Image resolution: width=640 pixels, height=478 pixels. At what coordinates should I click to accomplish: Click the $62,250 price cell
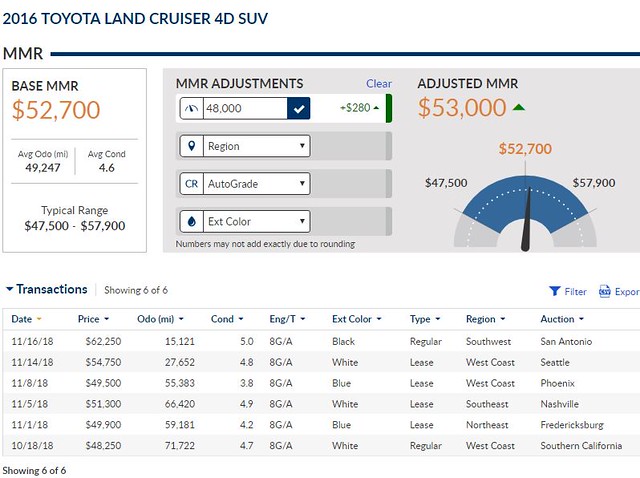pos(103,341)
